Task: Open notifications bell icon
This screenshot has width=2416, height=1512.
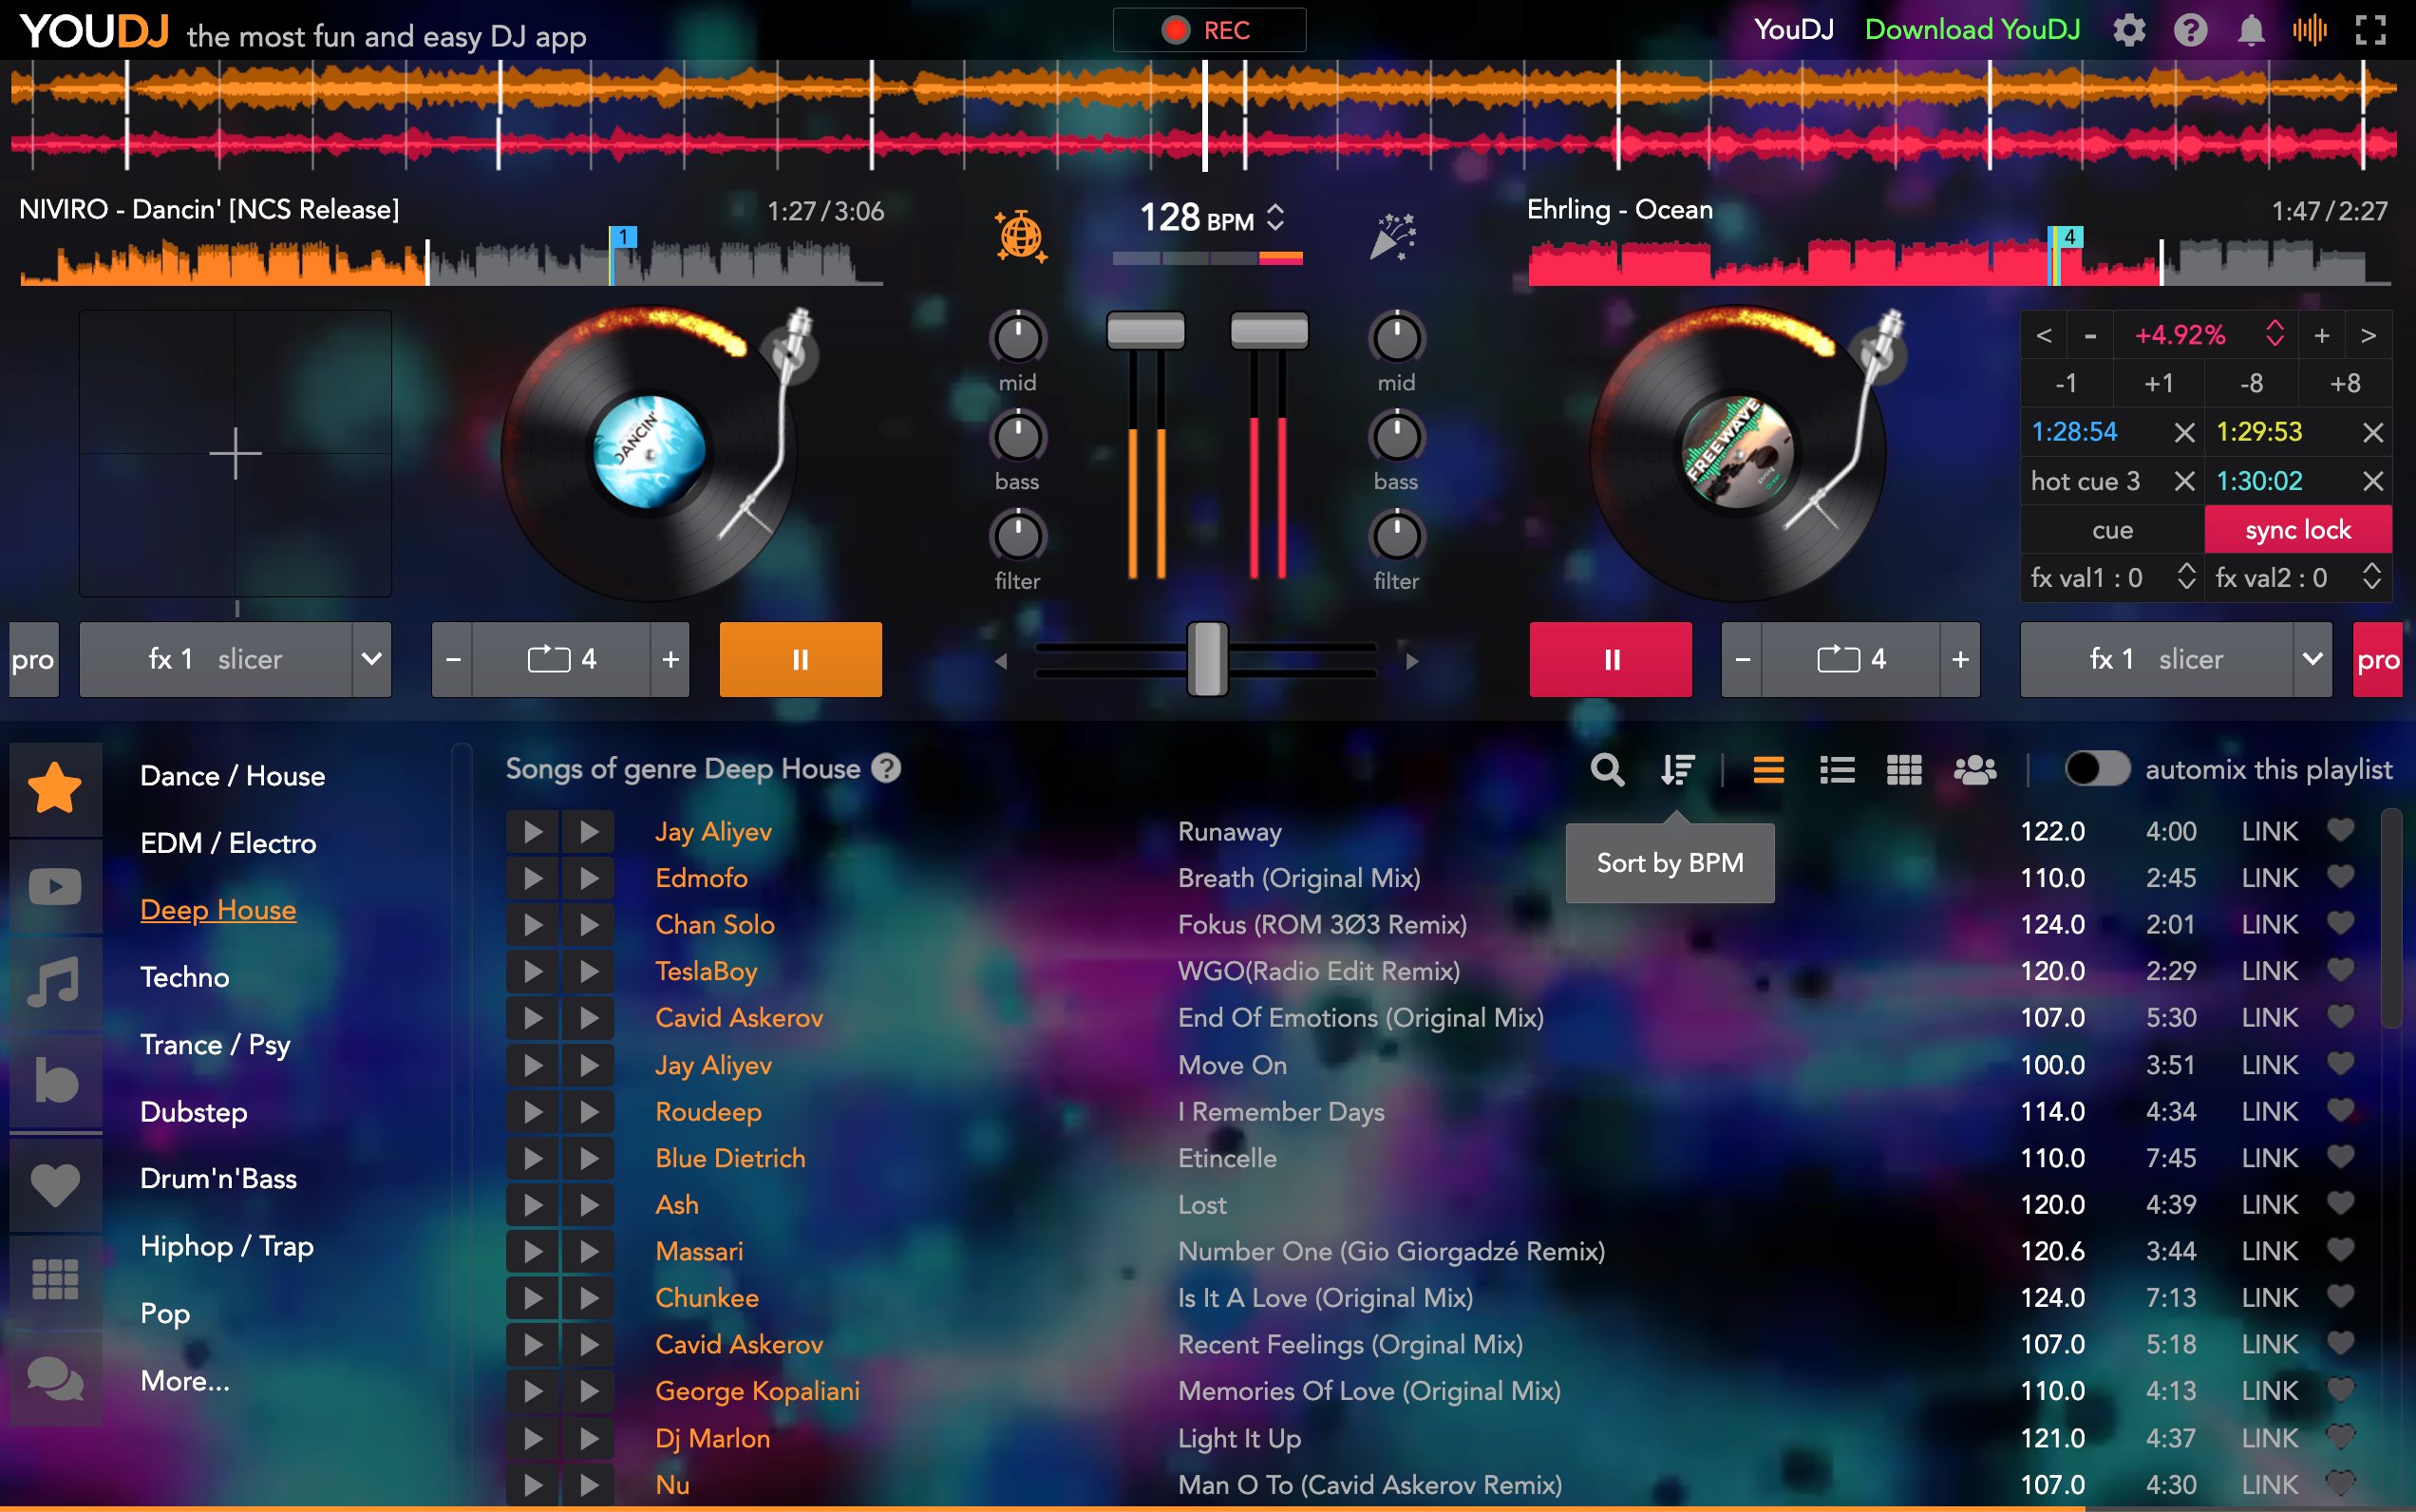Action: 2250,31
